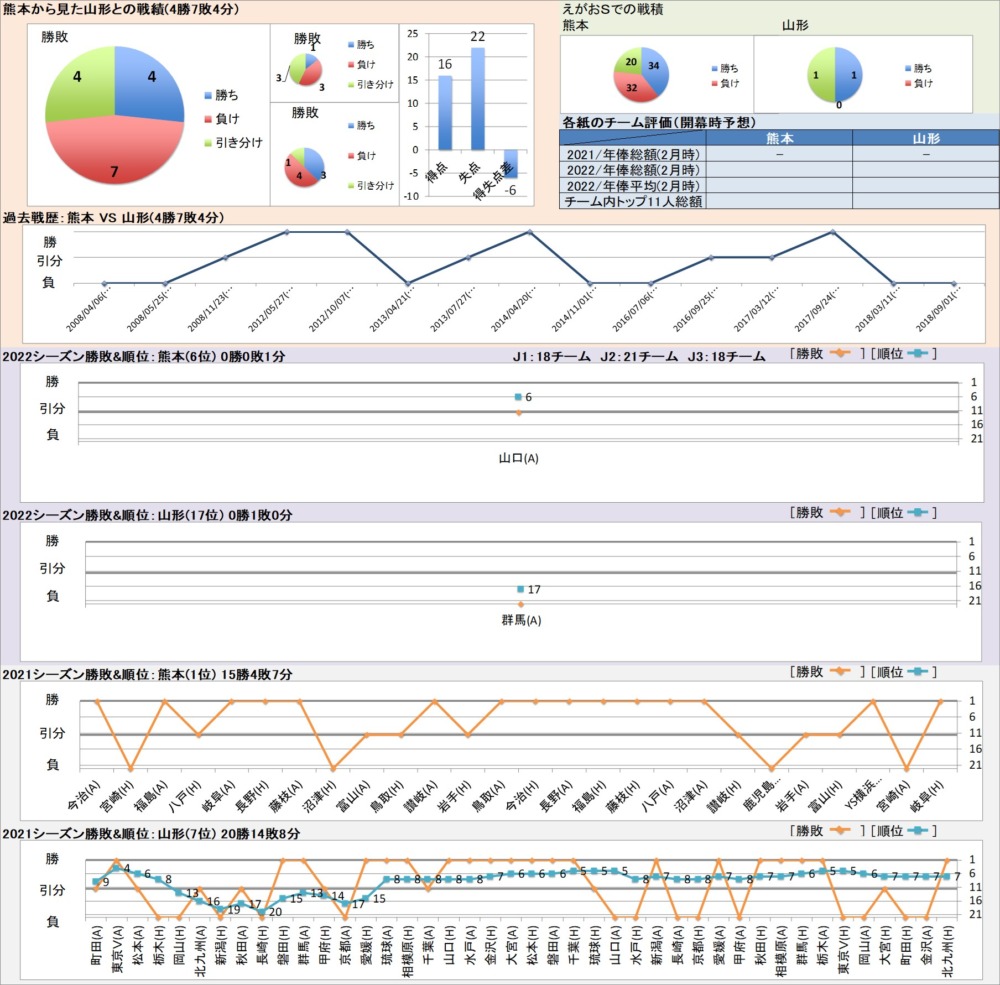Click the 失点 bar labeled 22
This screenshot has width=1000, height=985.
(478, 98)
